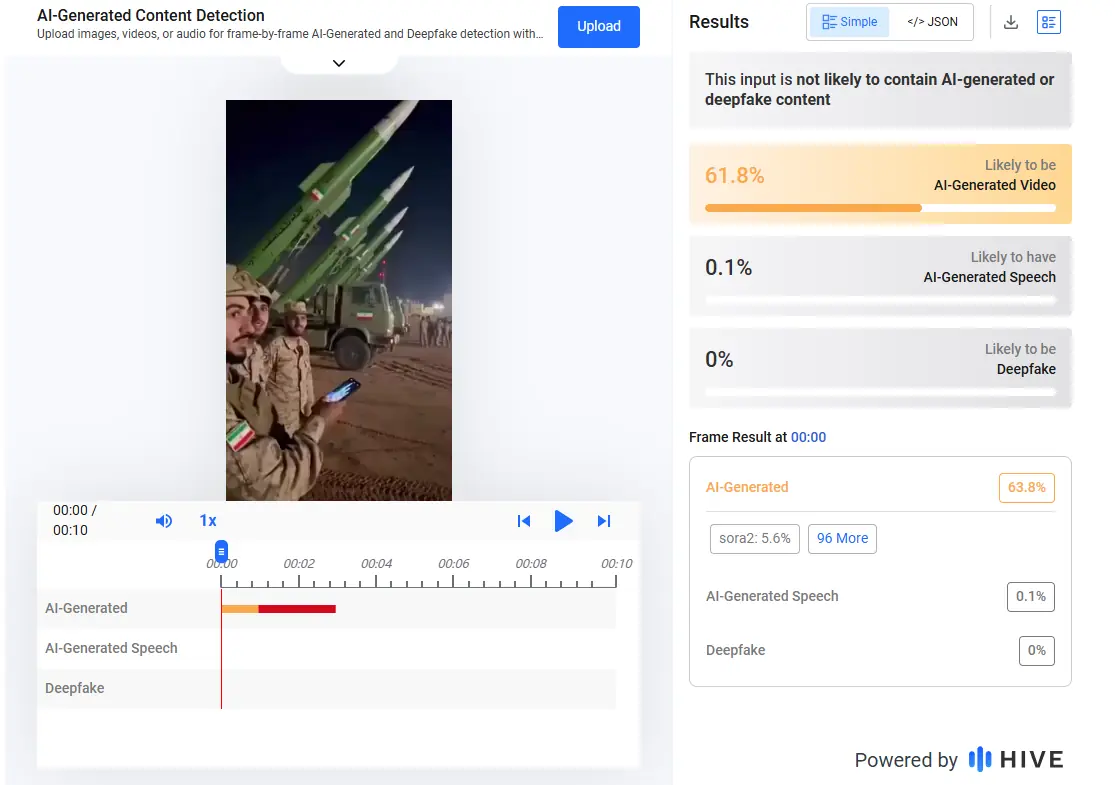Toggle the detailed list view icon

(1048, 22)
